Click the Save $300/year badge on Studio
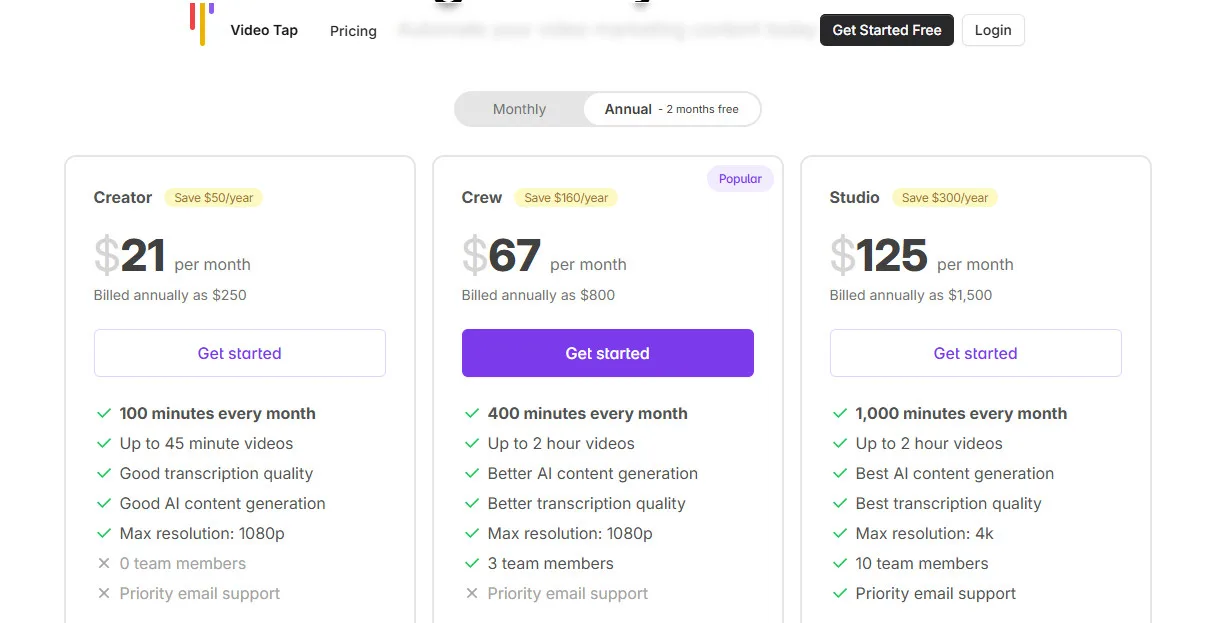This screenshot has height=623, width=1211. 944,197
